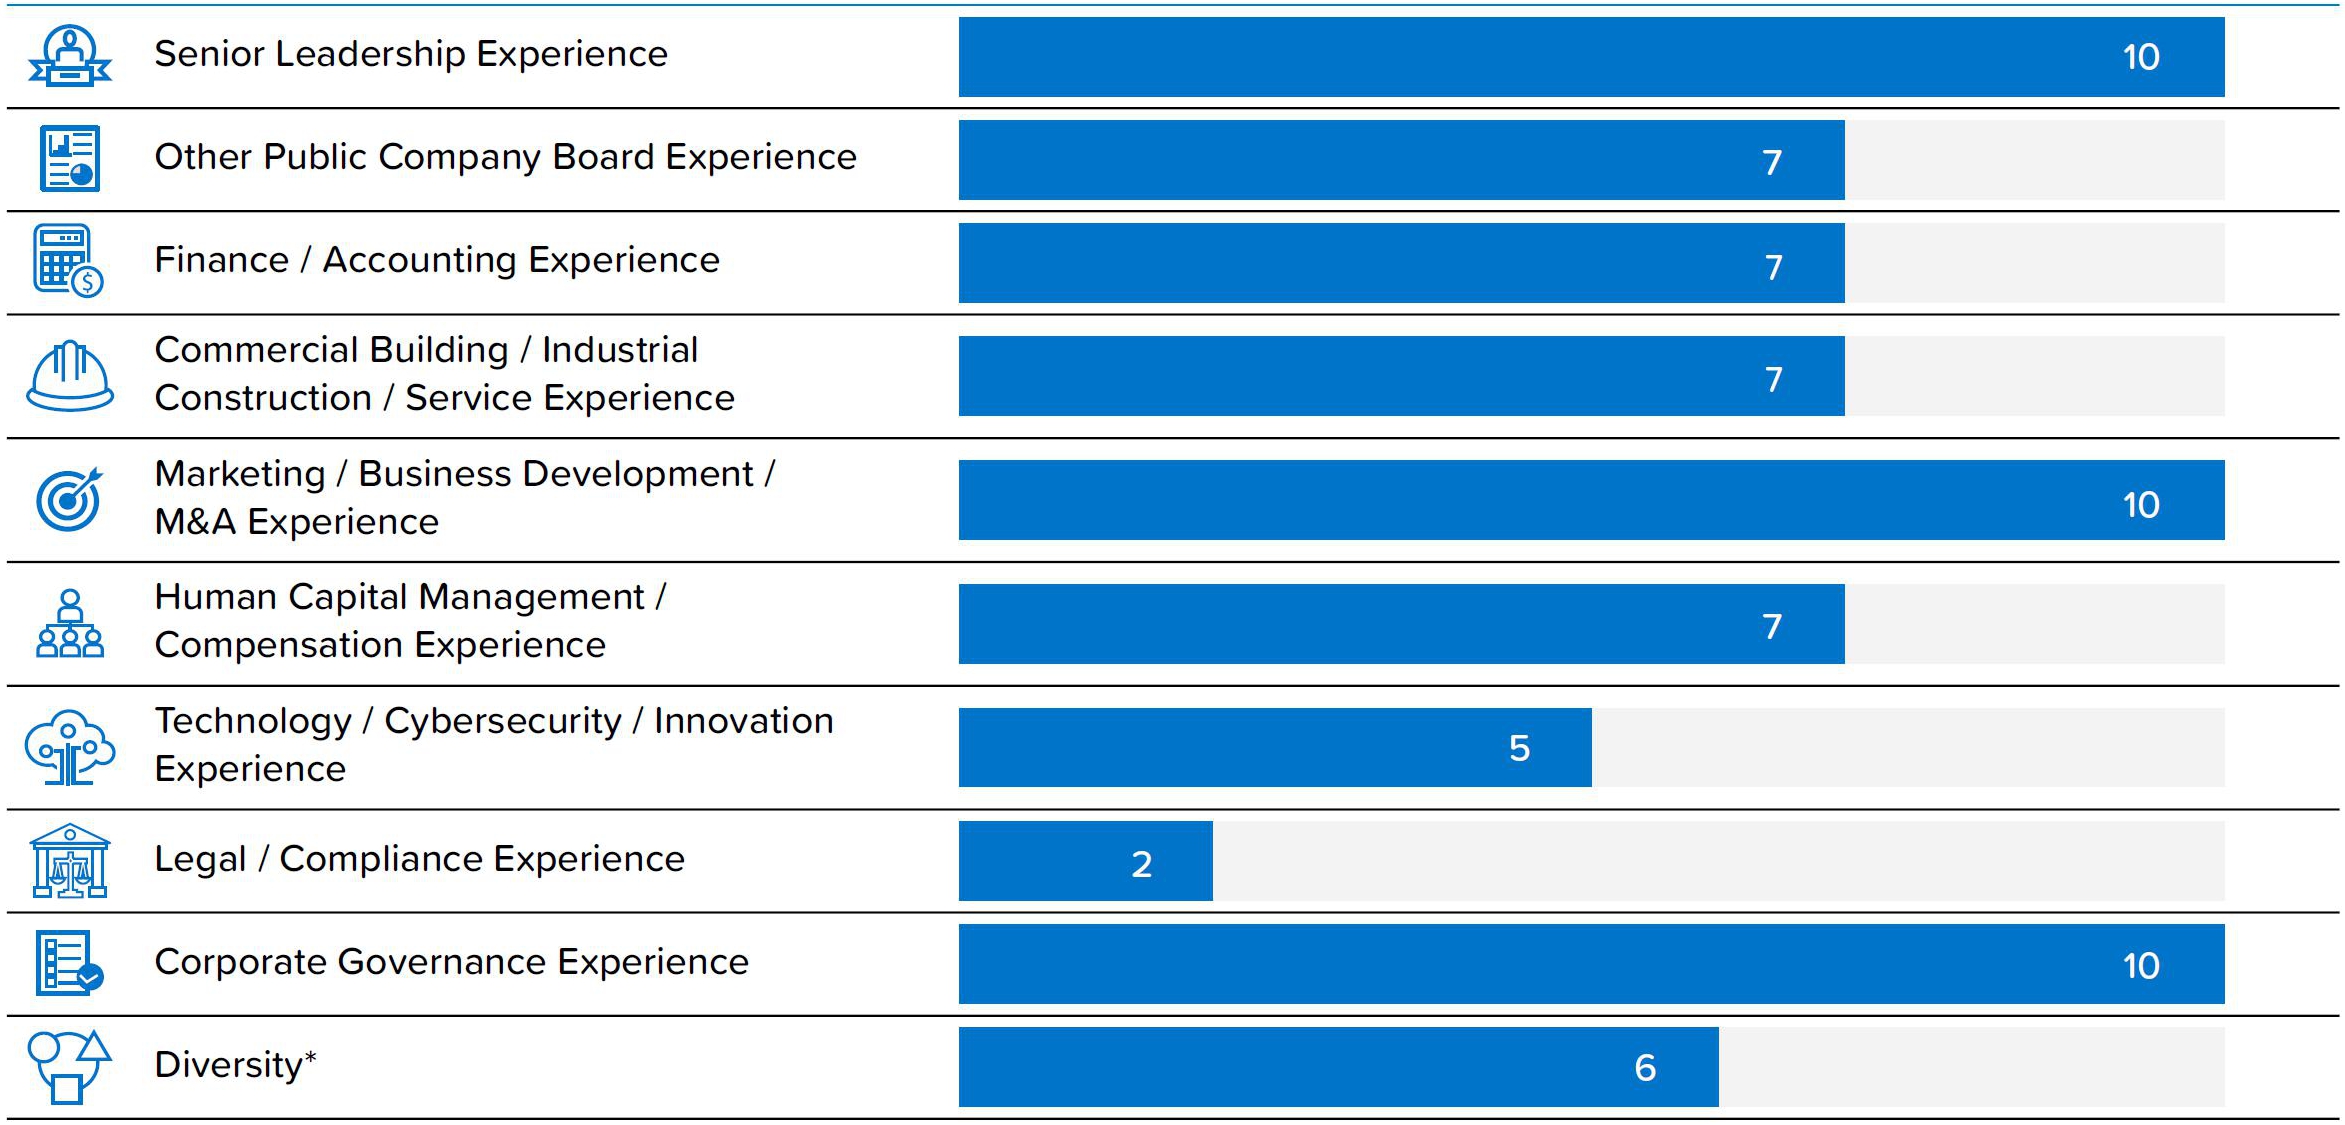
Task: Click the Senior Leadership Experience label
Action: [x=410, y=54]
